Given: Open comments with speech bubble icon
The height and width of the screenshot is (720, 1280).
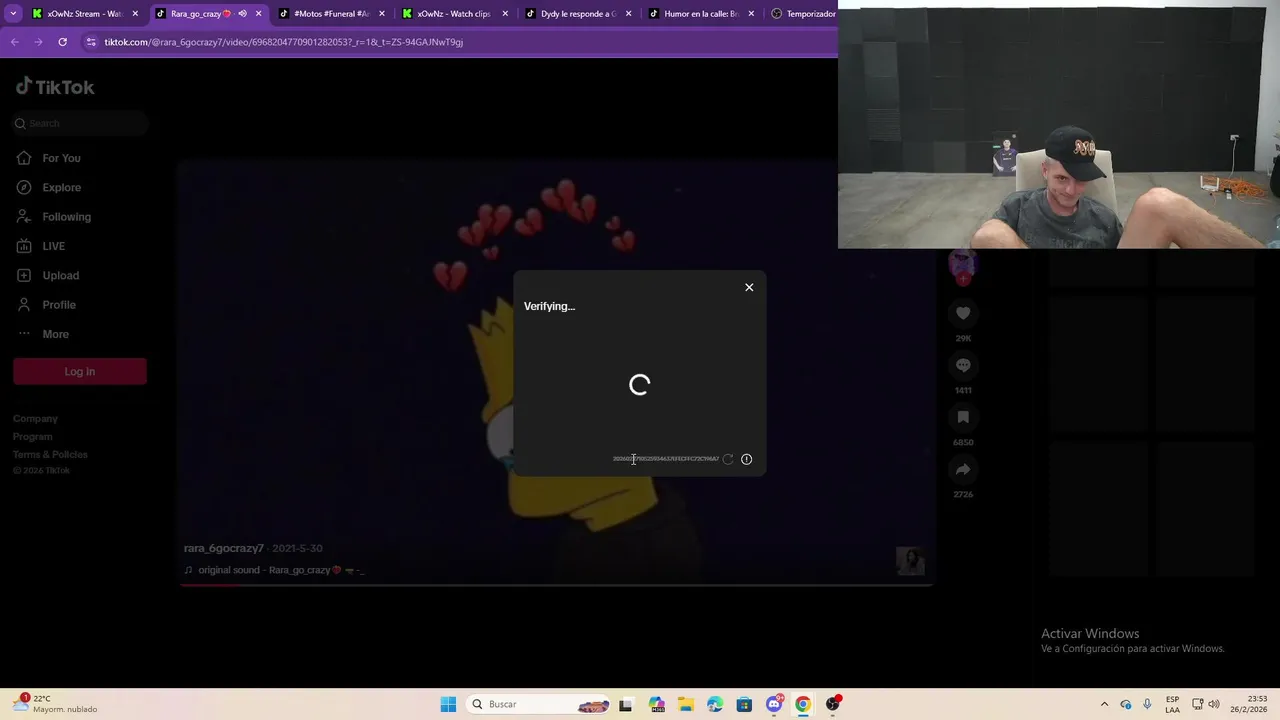Looking at the screenshot, I should (x=963, y=365).
